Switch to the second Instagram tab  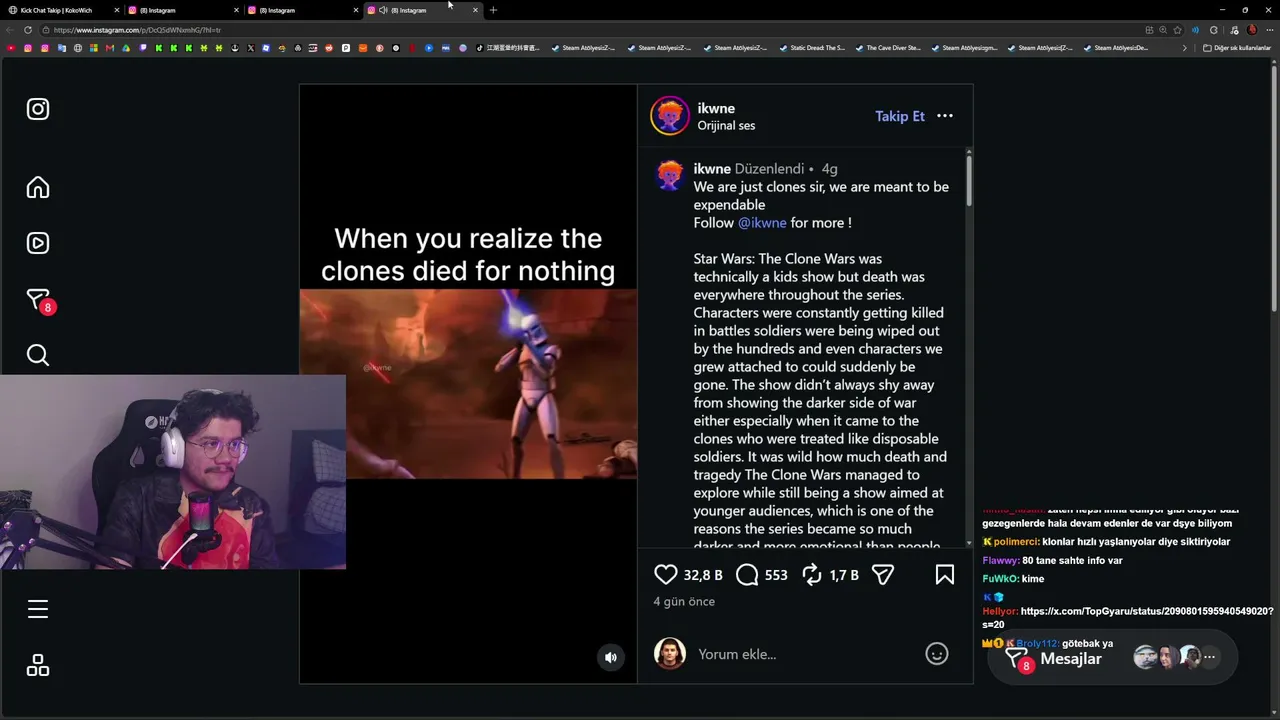(x=183, y=10)
